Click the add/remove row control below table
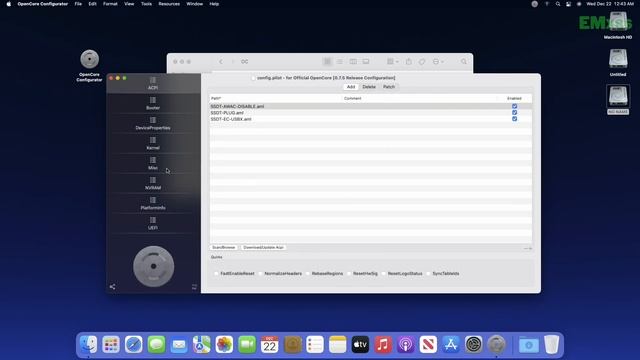This screenshot has height=360, width=640. click(528, 248)
